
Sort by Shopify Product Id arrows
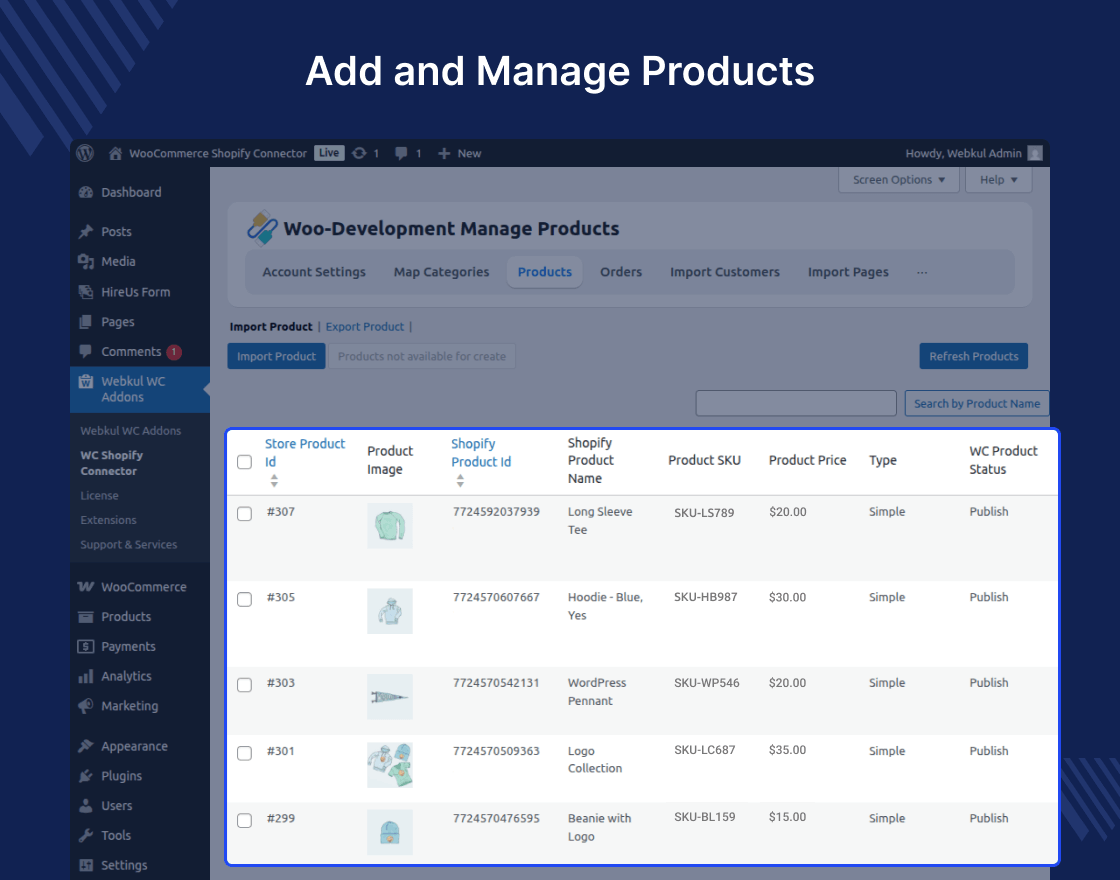pos(460,481)
